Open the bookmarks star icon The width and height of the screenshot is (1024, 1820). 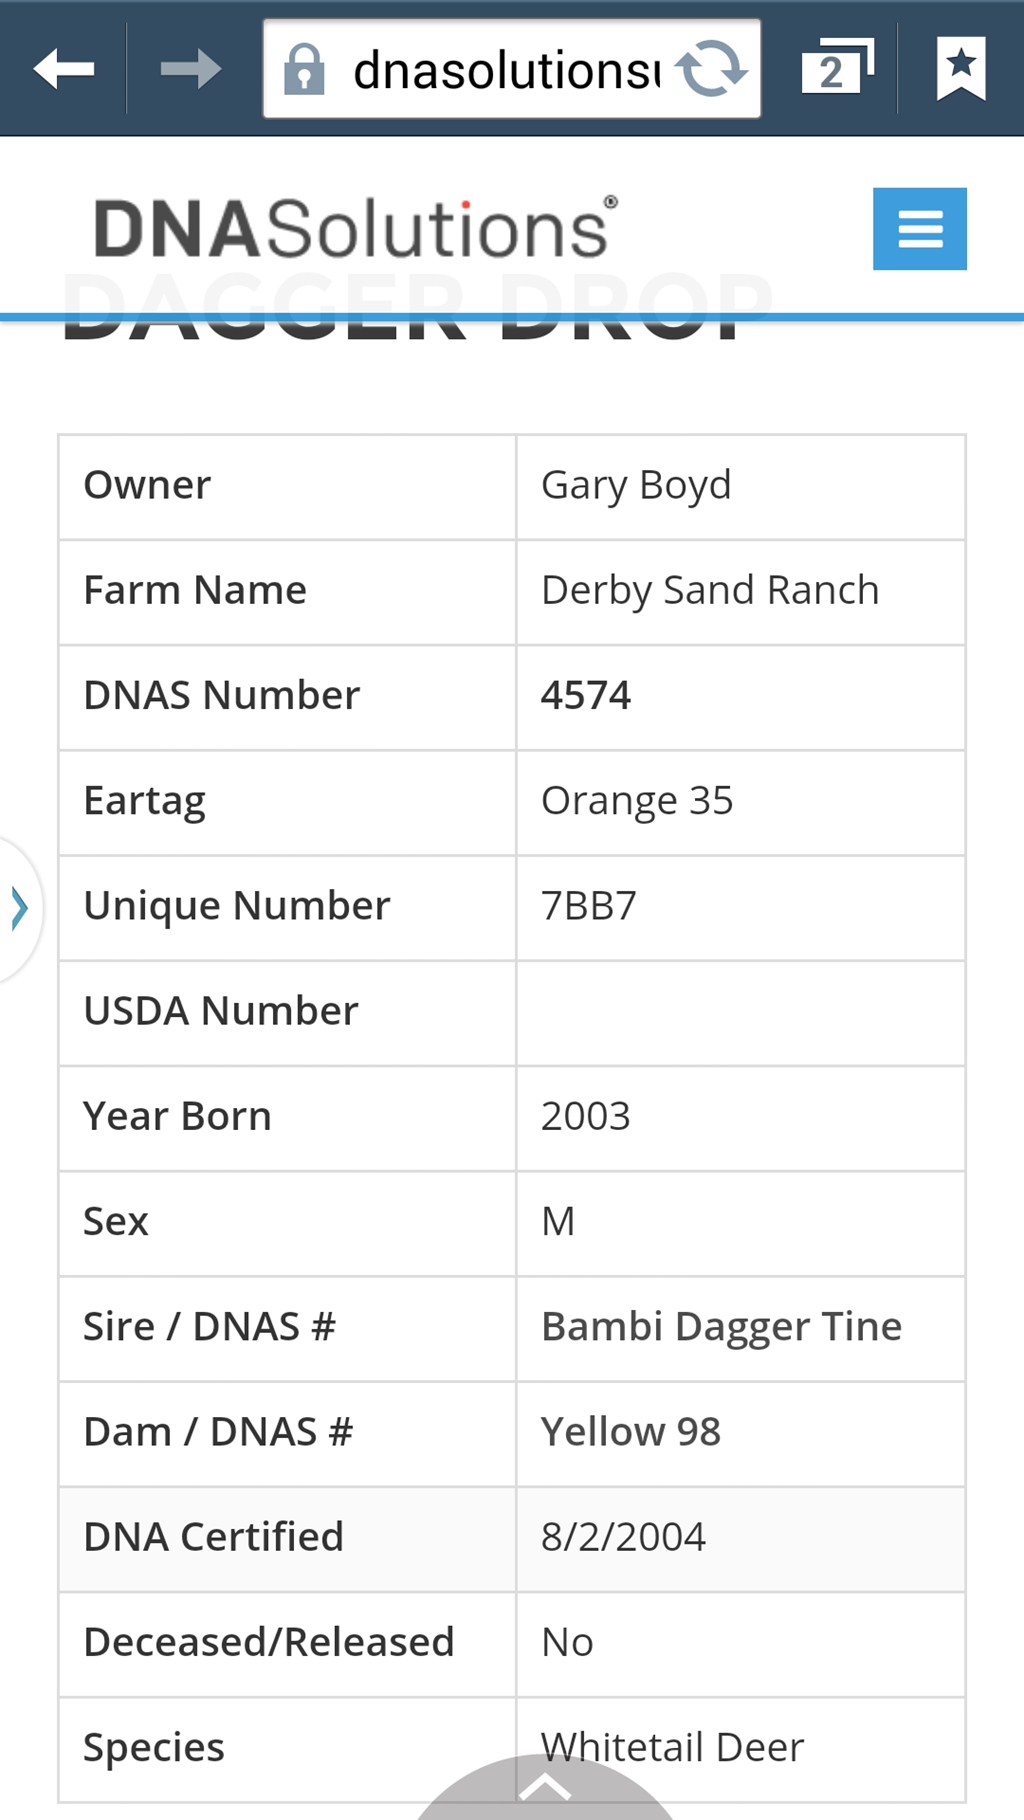[961, 68]
